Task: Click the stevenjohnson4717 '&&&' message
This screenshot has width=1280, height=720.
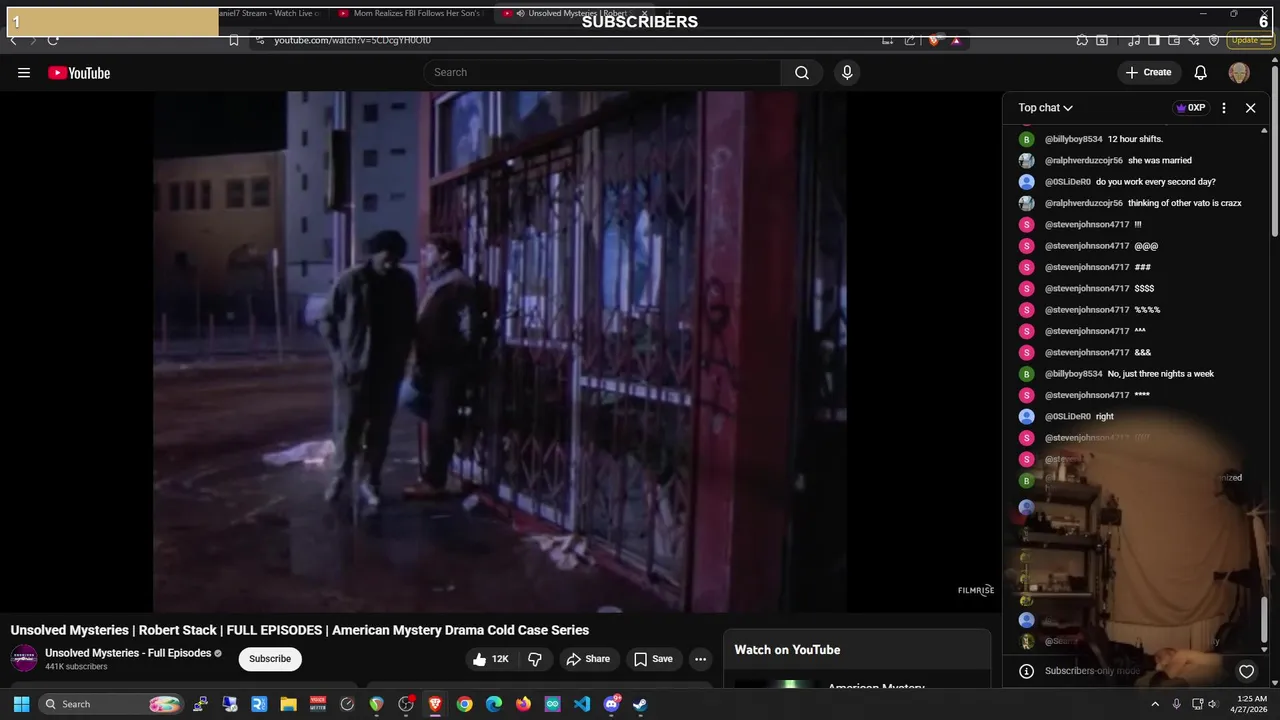Action: (1143, 353)
